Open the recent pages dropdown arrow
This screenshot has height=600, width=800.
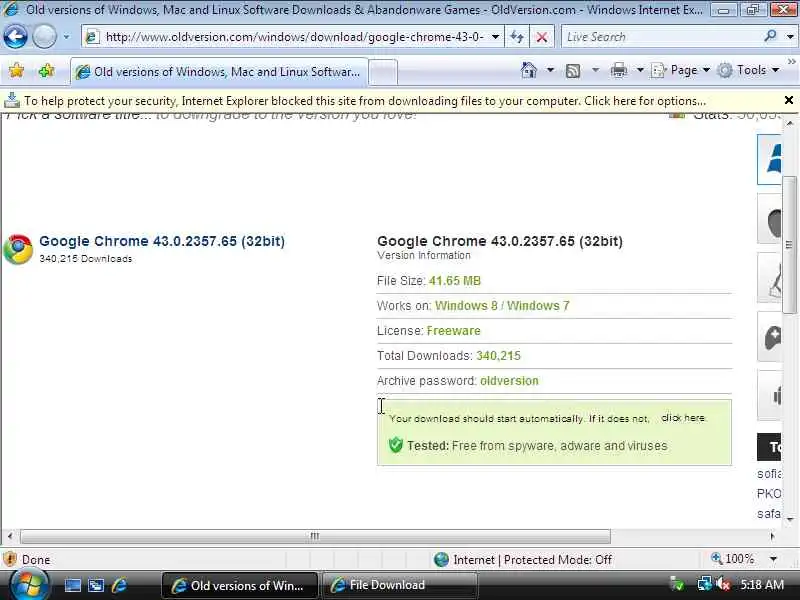coord(66,37)
